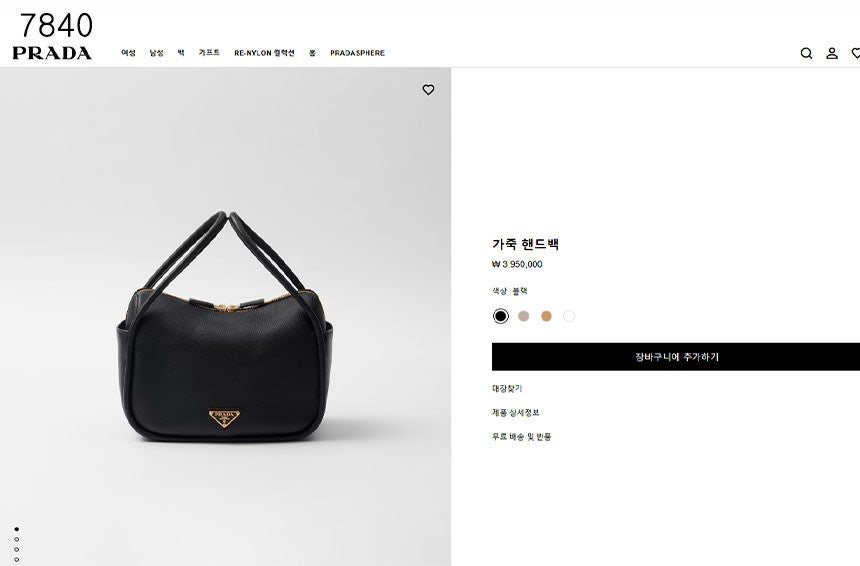
Task: Go to homepage via PRADA logo
Action: (52, 53)
